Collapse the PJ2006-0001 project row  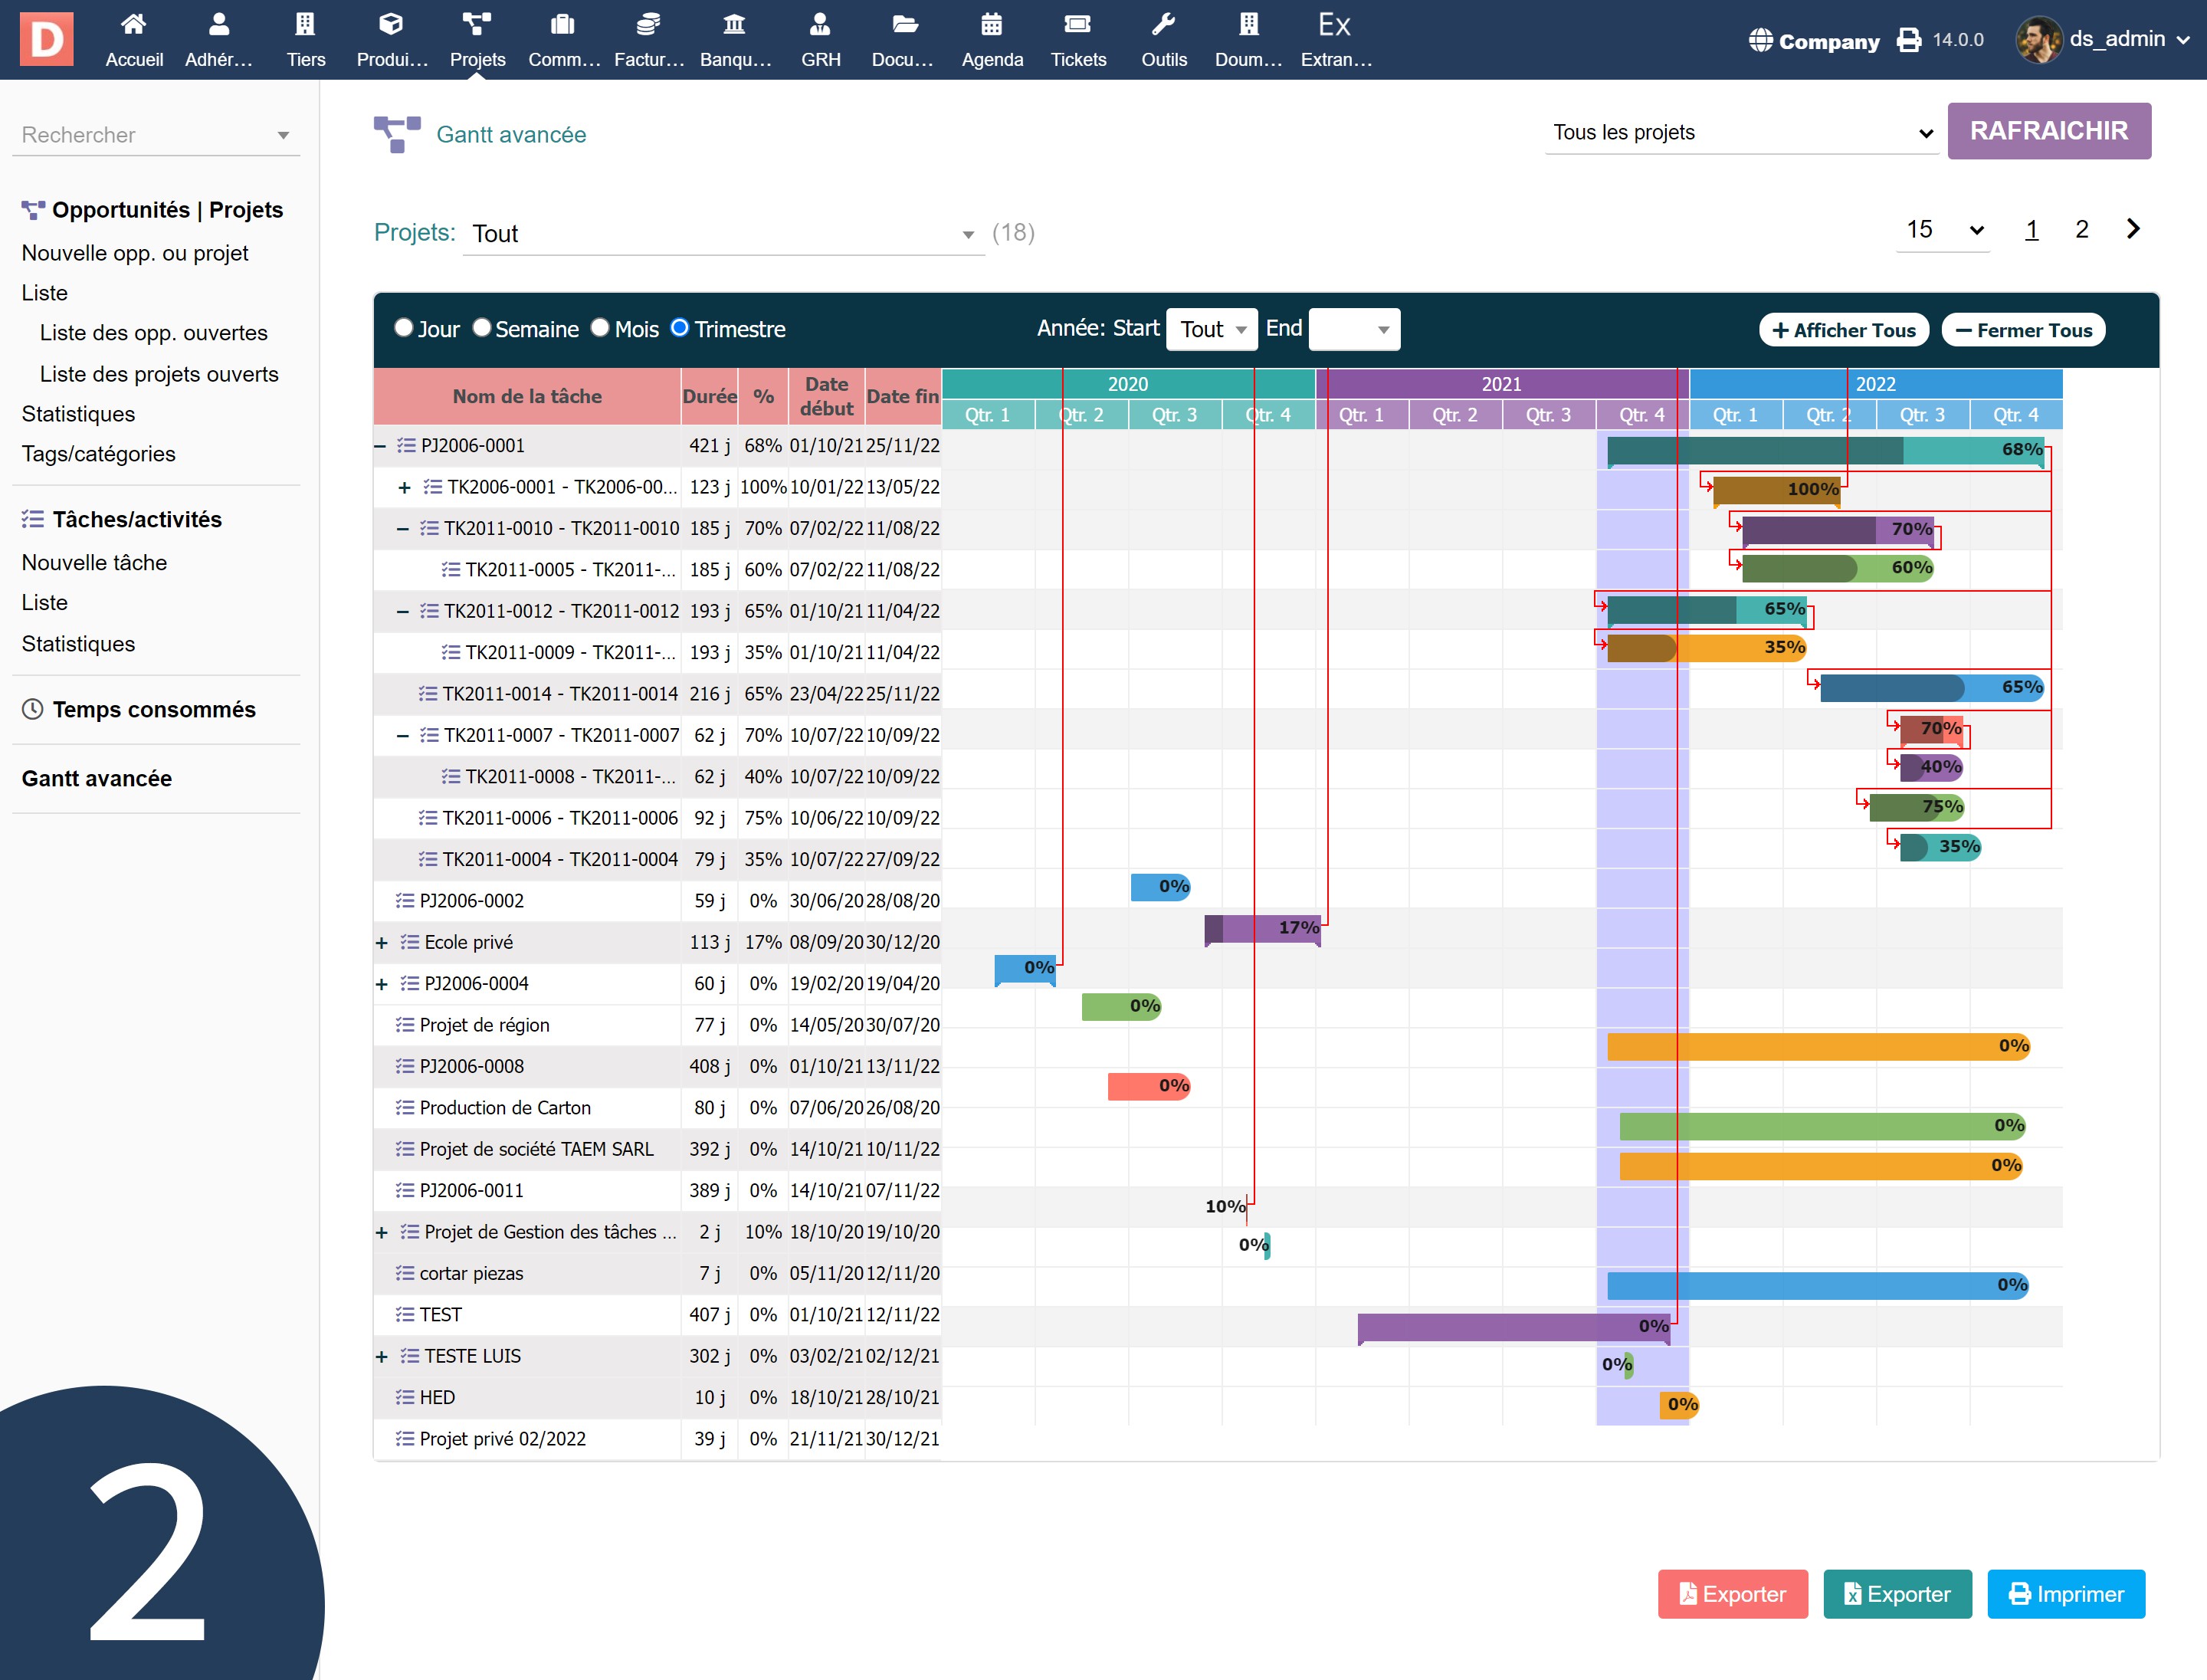[x=380, y=446]
